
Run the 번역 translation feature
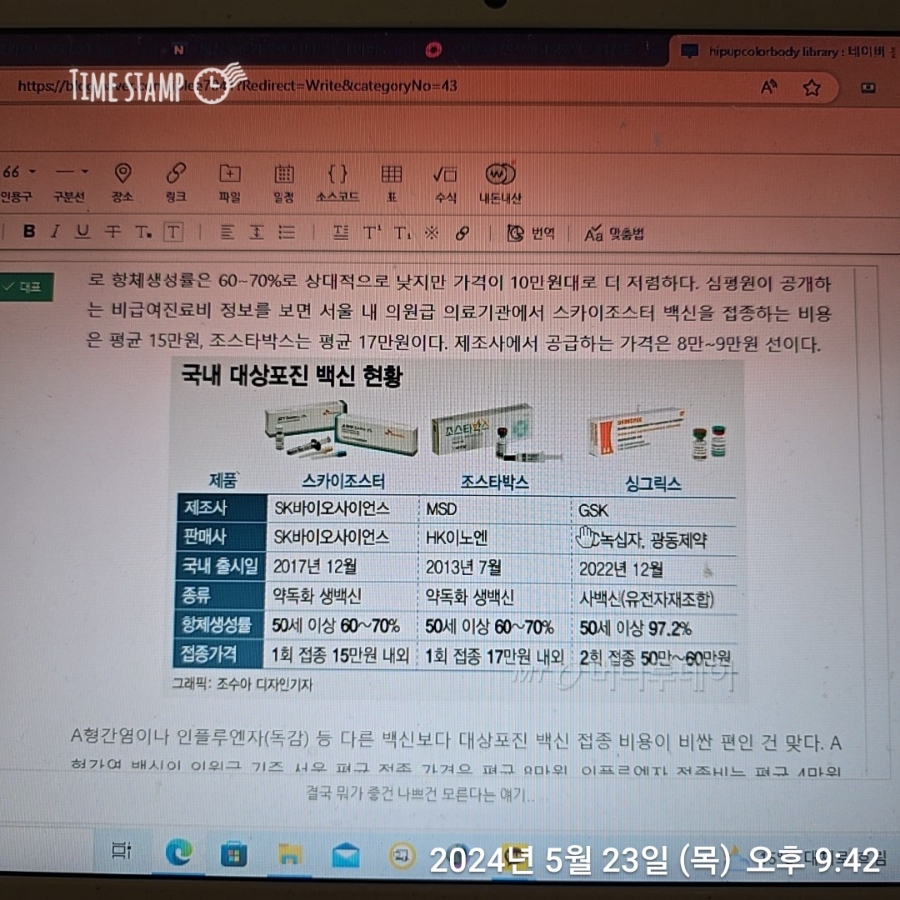click(531, 233)
